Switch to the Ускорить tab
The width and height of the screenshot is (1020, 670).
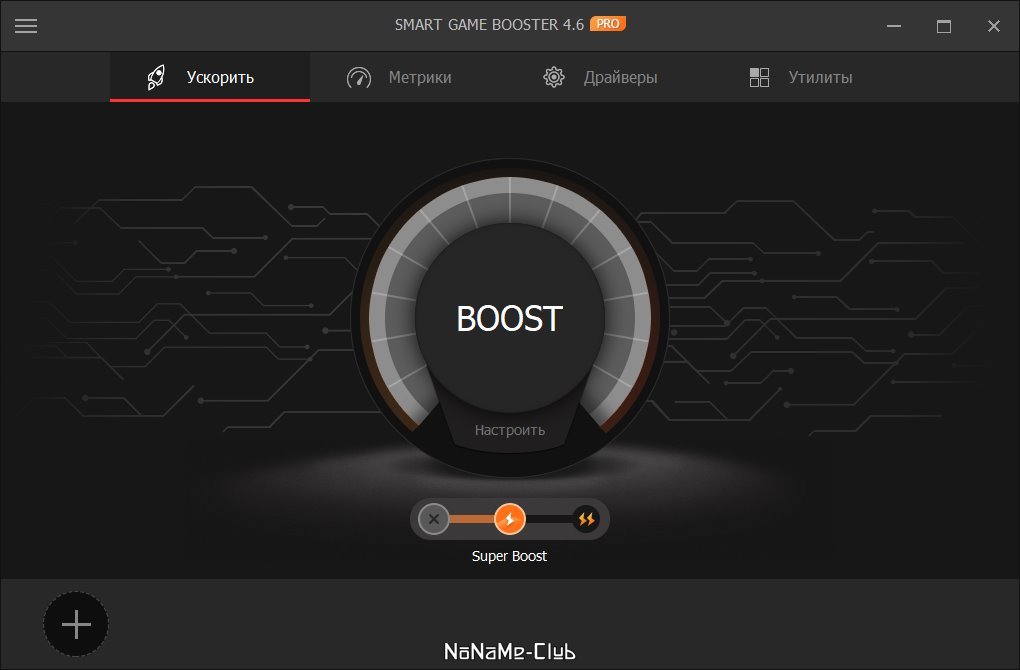pos(209,77)
